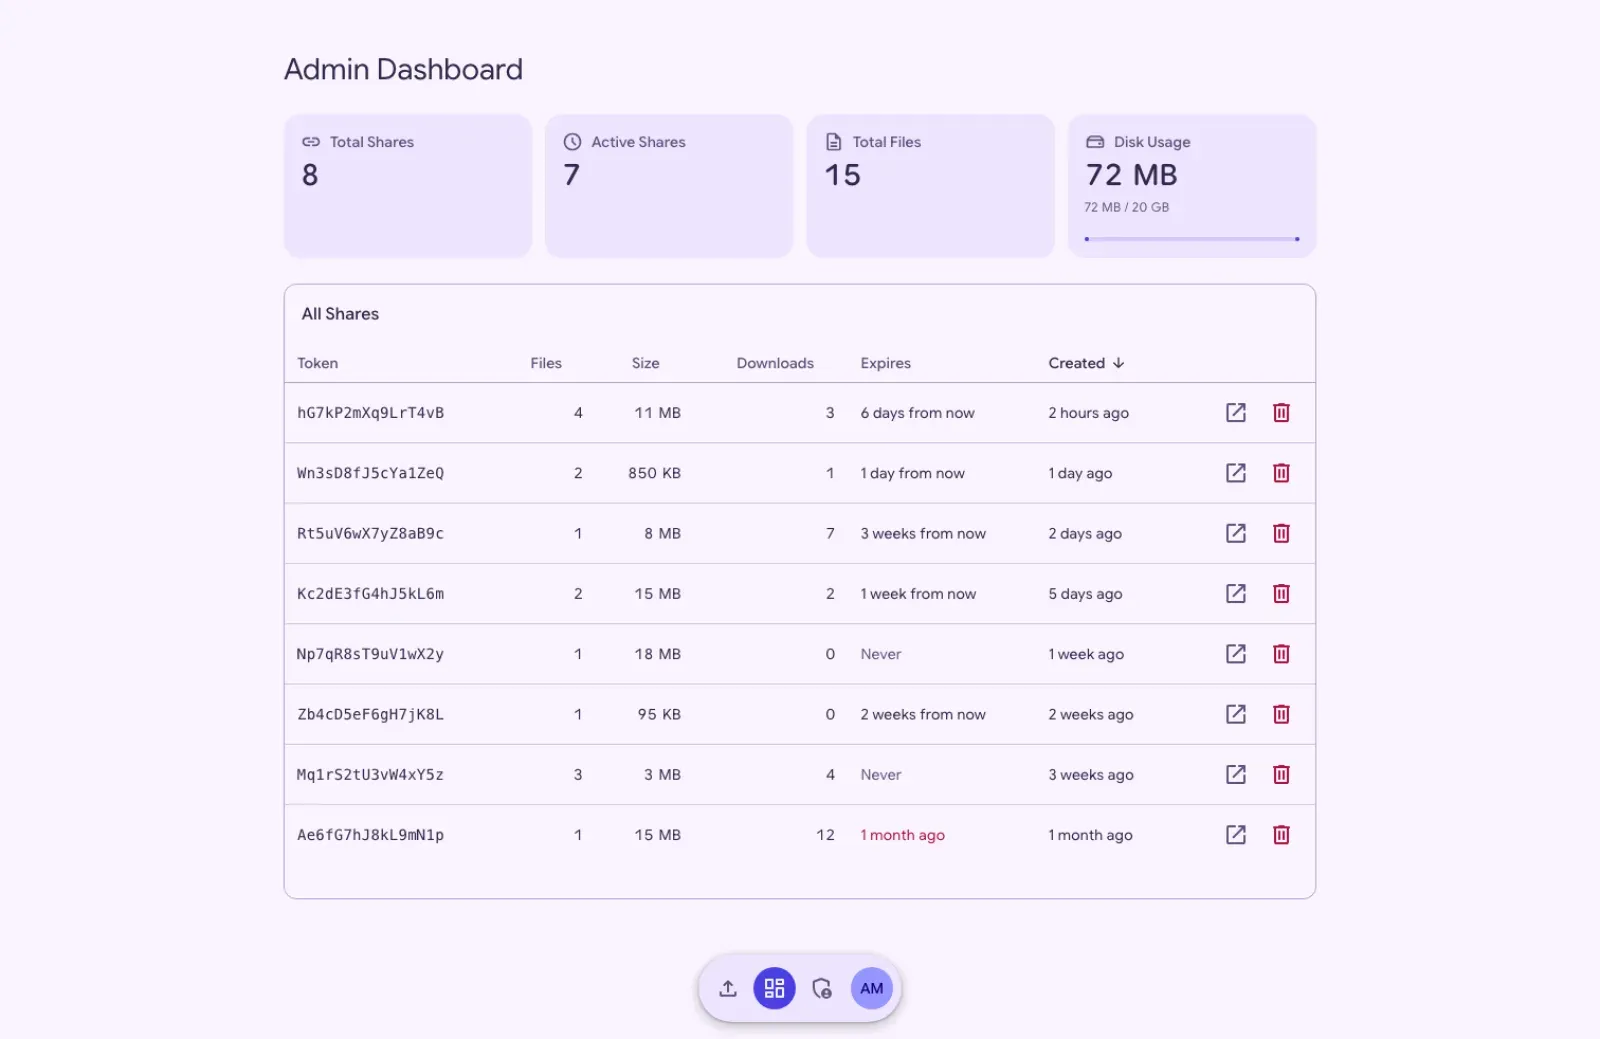
Task: Delete share Ae6fG7hJ8kL9mN1p
Action: [x=1281, y=835]
